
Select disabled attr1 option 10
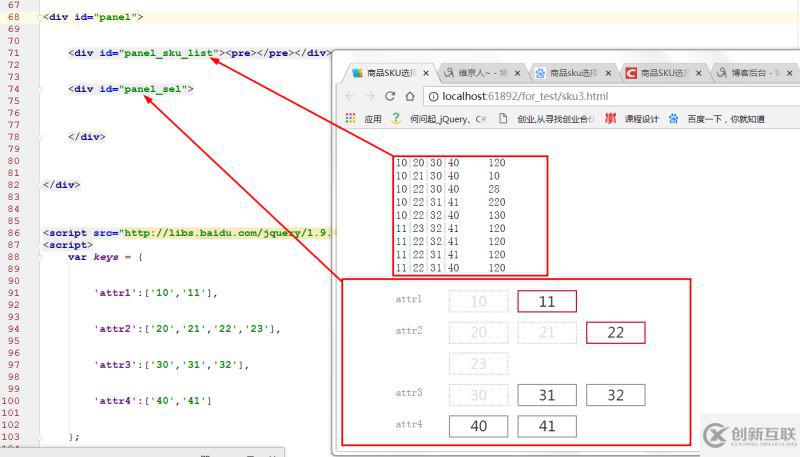click(x=479, y=301)
